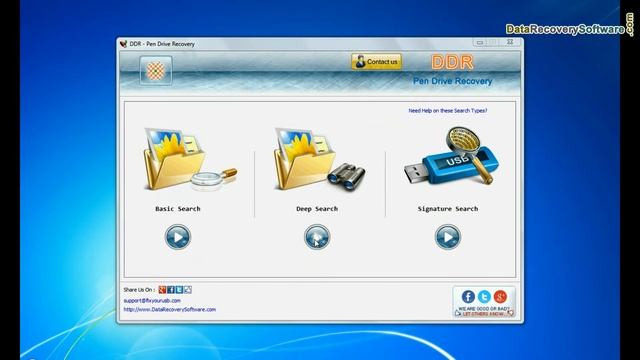Click the 'Basic Search' label
This screenshot has height=360, width=640.
(178, 209)
